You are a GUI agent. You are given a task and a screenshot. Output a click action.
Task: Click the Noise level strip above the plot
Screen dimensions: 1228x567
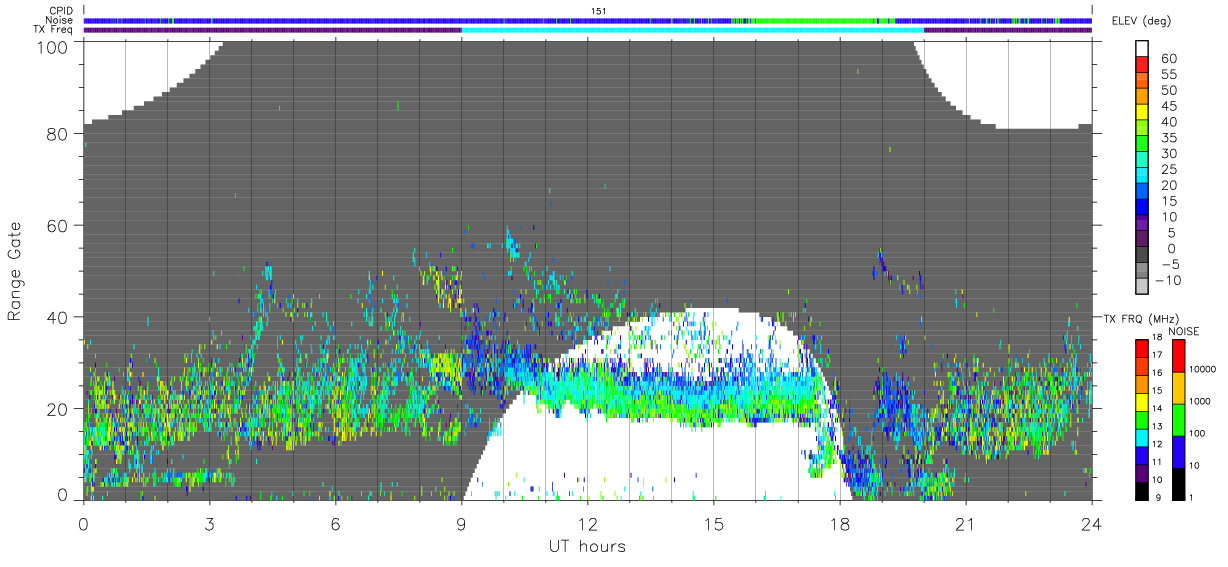[588, 20]
